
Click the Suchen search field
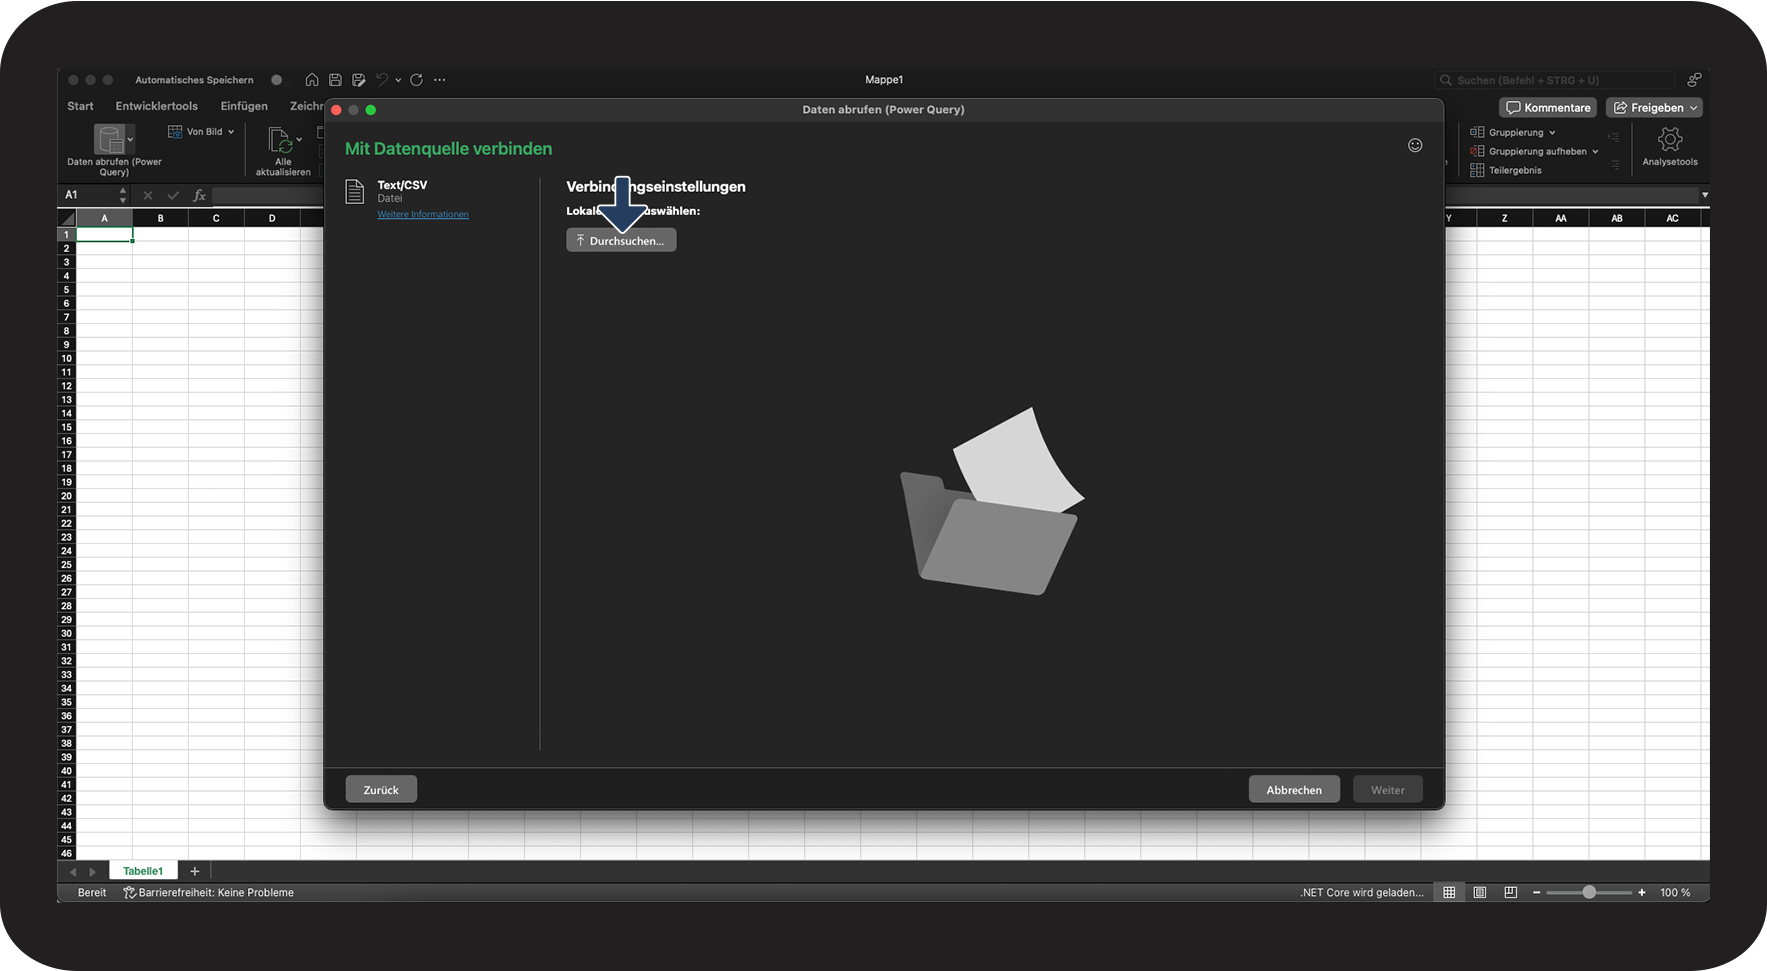pyautogui.click(x=1555, y=80)
